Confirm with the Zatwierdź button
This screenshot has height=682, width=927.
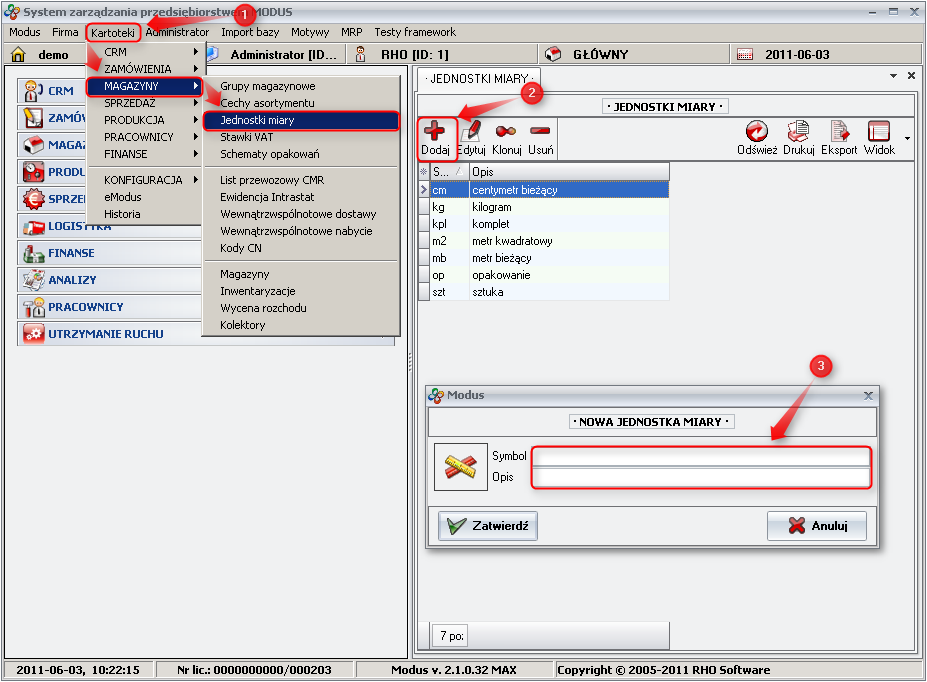click(488, 525)
